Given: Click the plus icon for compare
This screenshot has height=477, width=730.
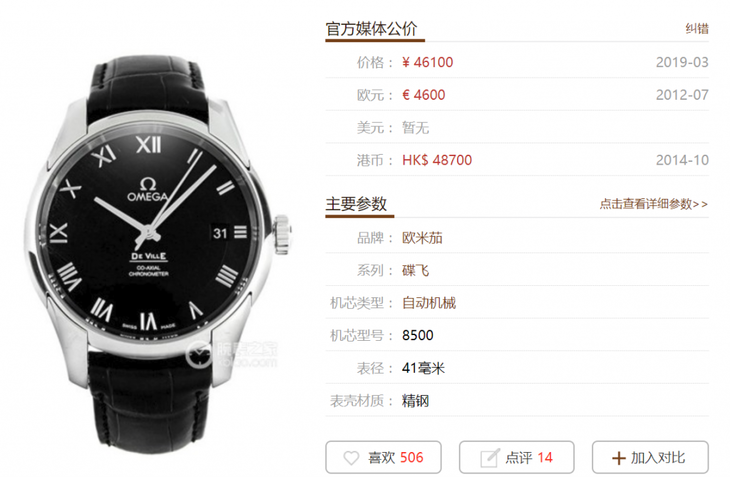Looking at the screenshot, I should pyautogui.click(x=618, y=458).
